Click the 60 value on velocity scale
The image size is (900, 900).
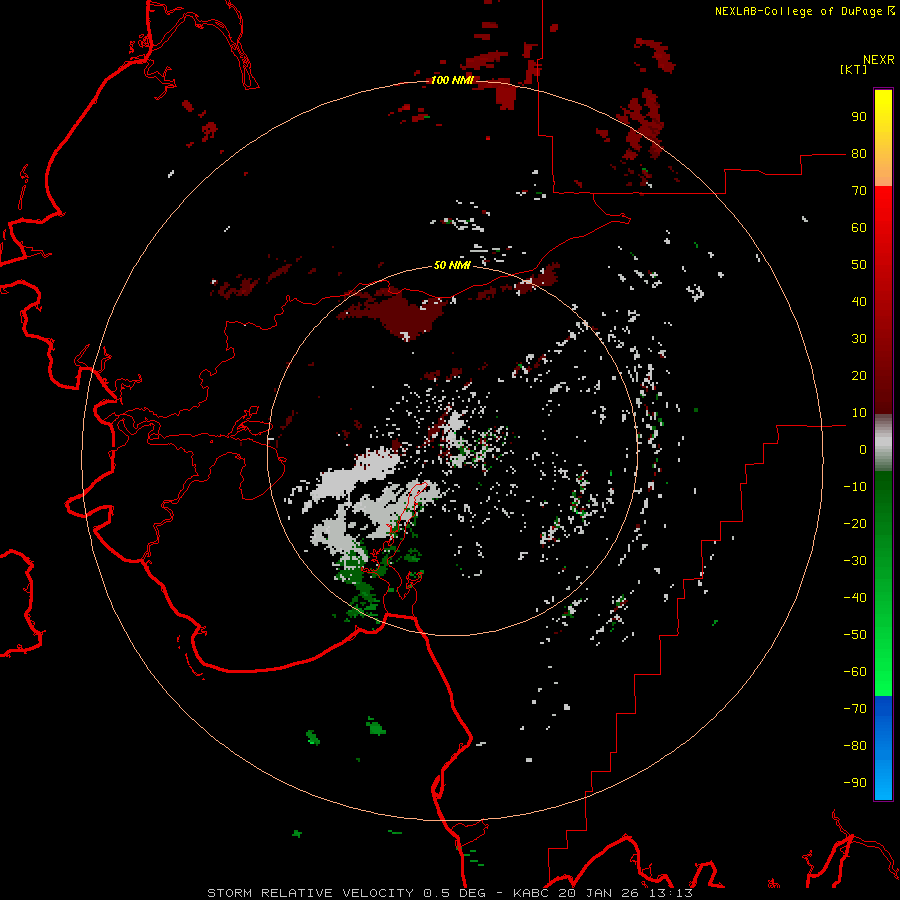(859, 228)
